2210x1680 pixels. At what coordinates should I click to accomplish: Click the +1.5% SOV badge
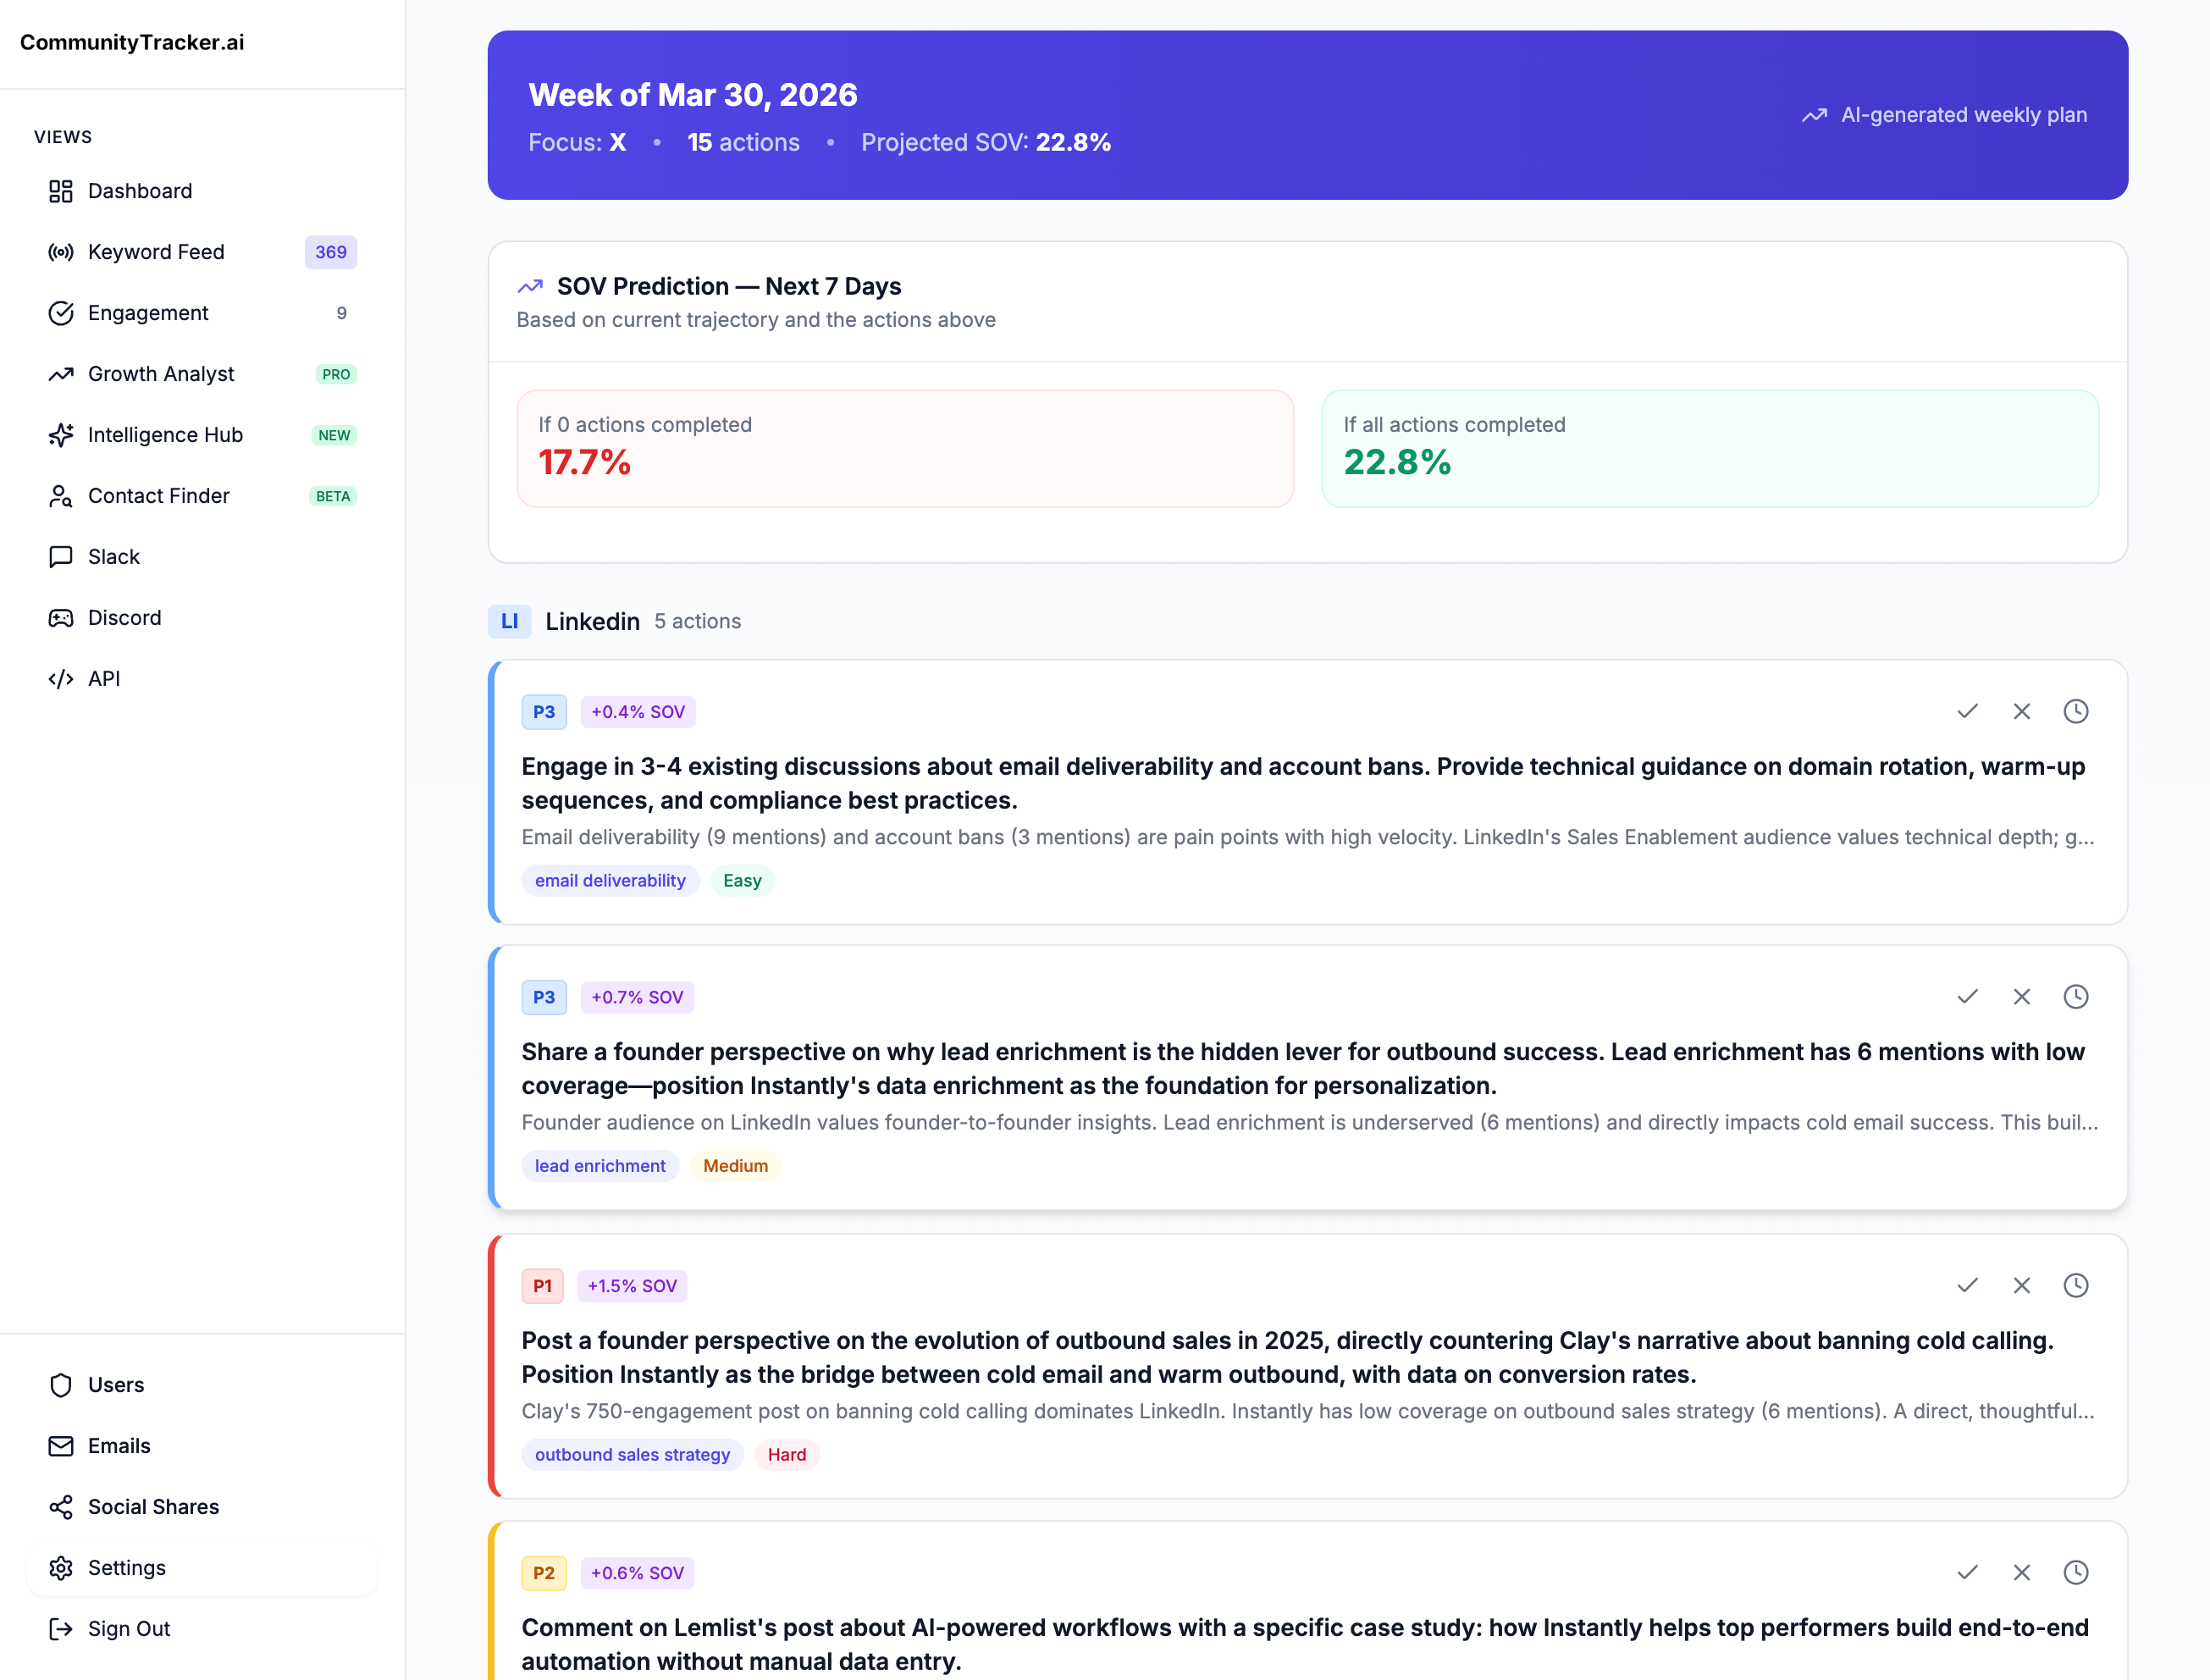click(x=632, y=1286)
